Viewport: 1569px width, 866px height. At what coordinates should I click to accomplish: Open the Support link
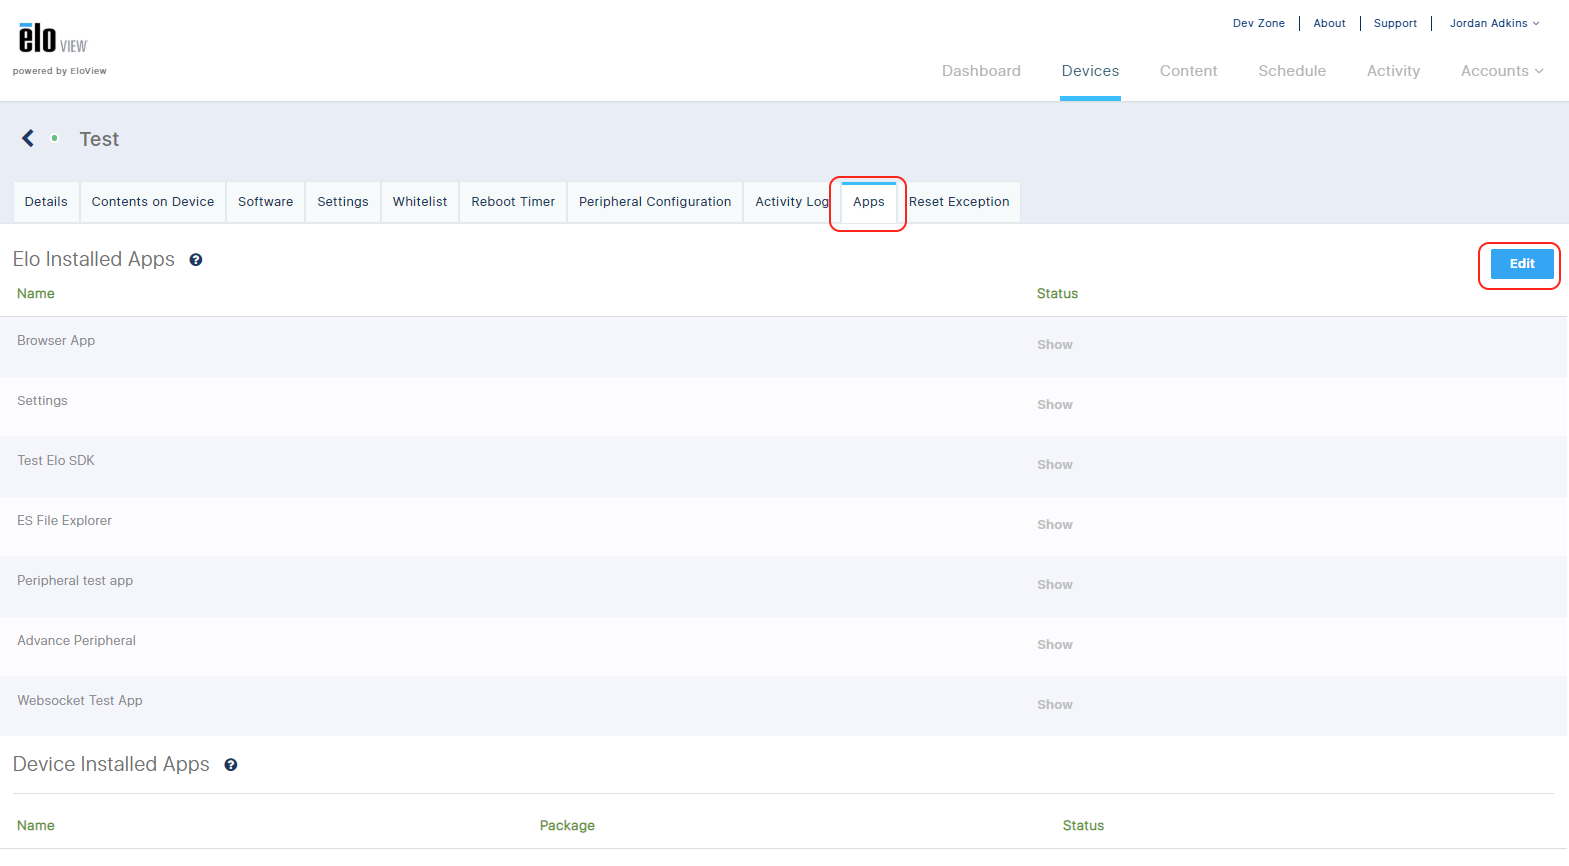click(x=1395, y=23)
